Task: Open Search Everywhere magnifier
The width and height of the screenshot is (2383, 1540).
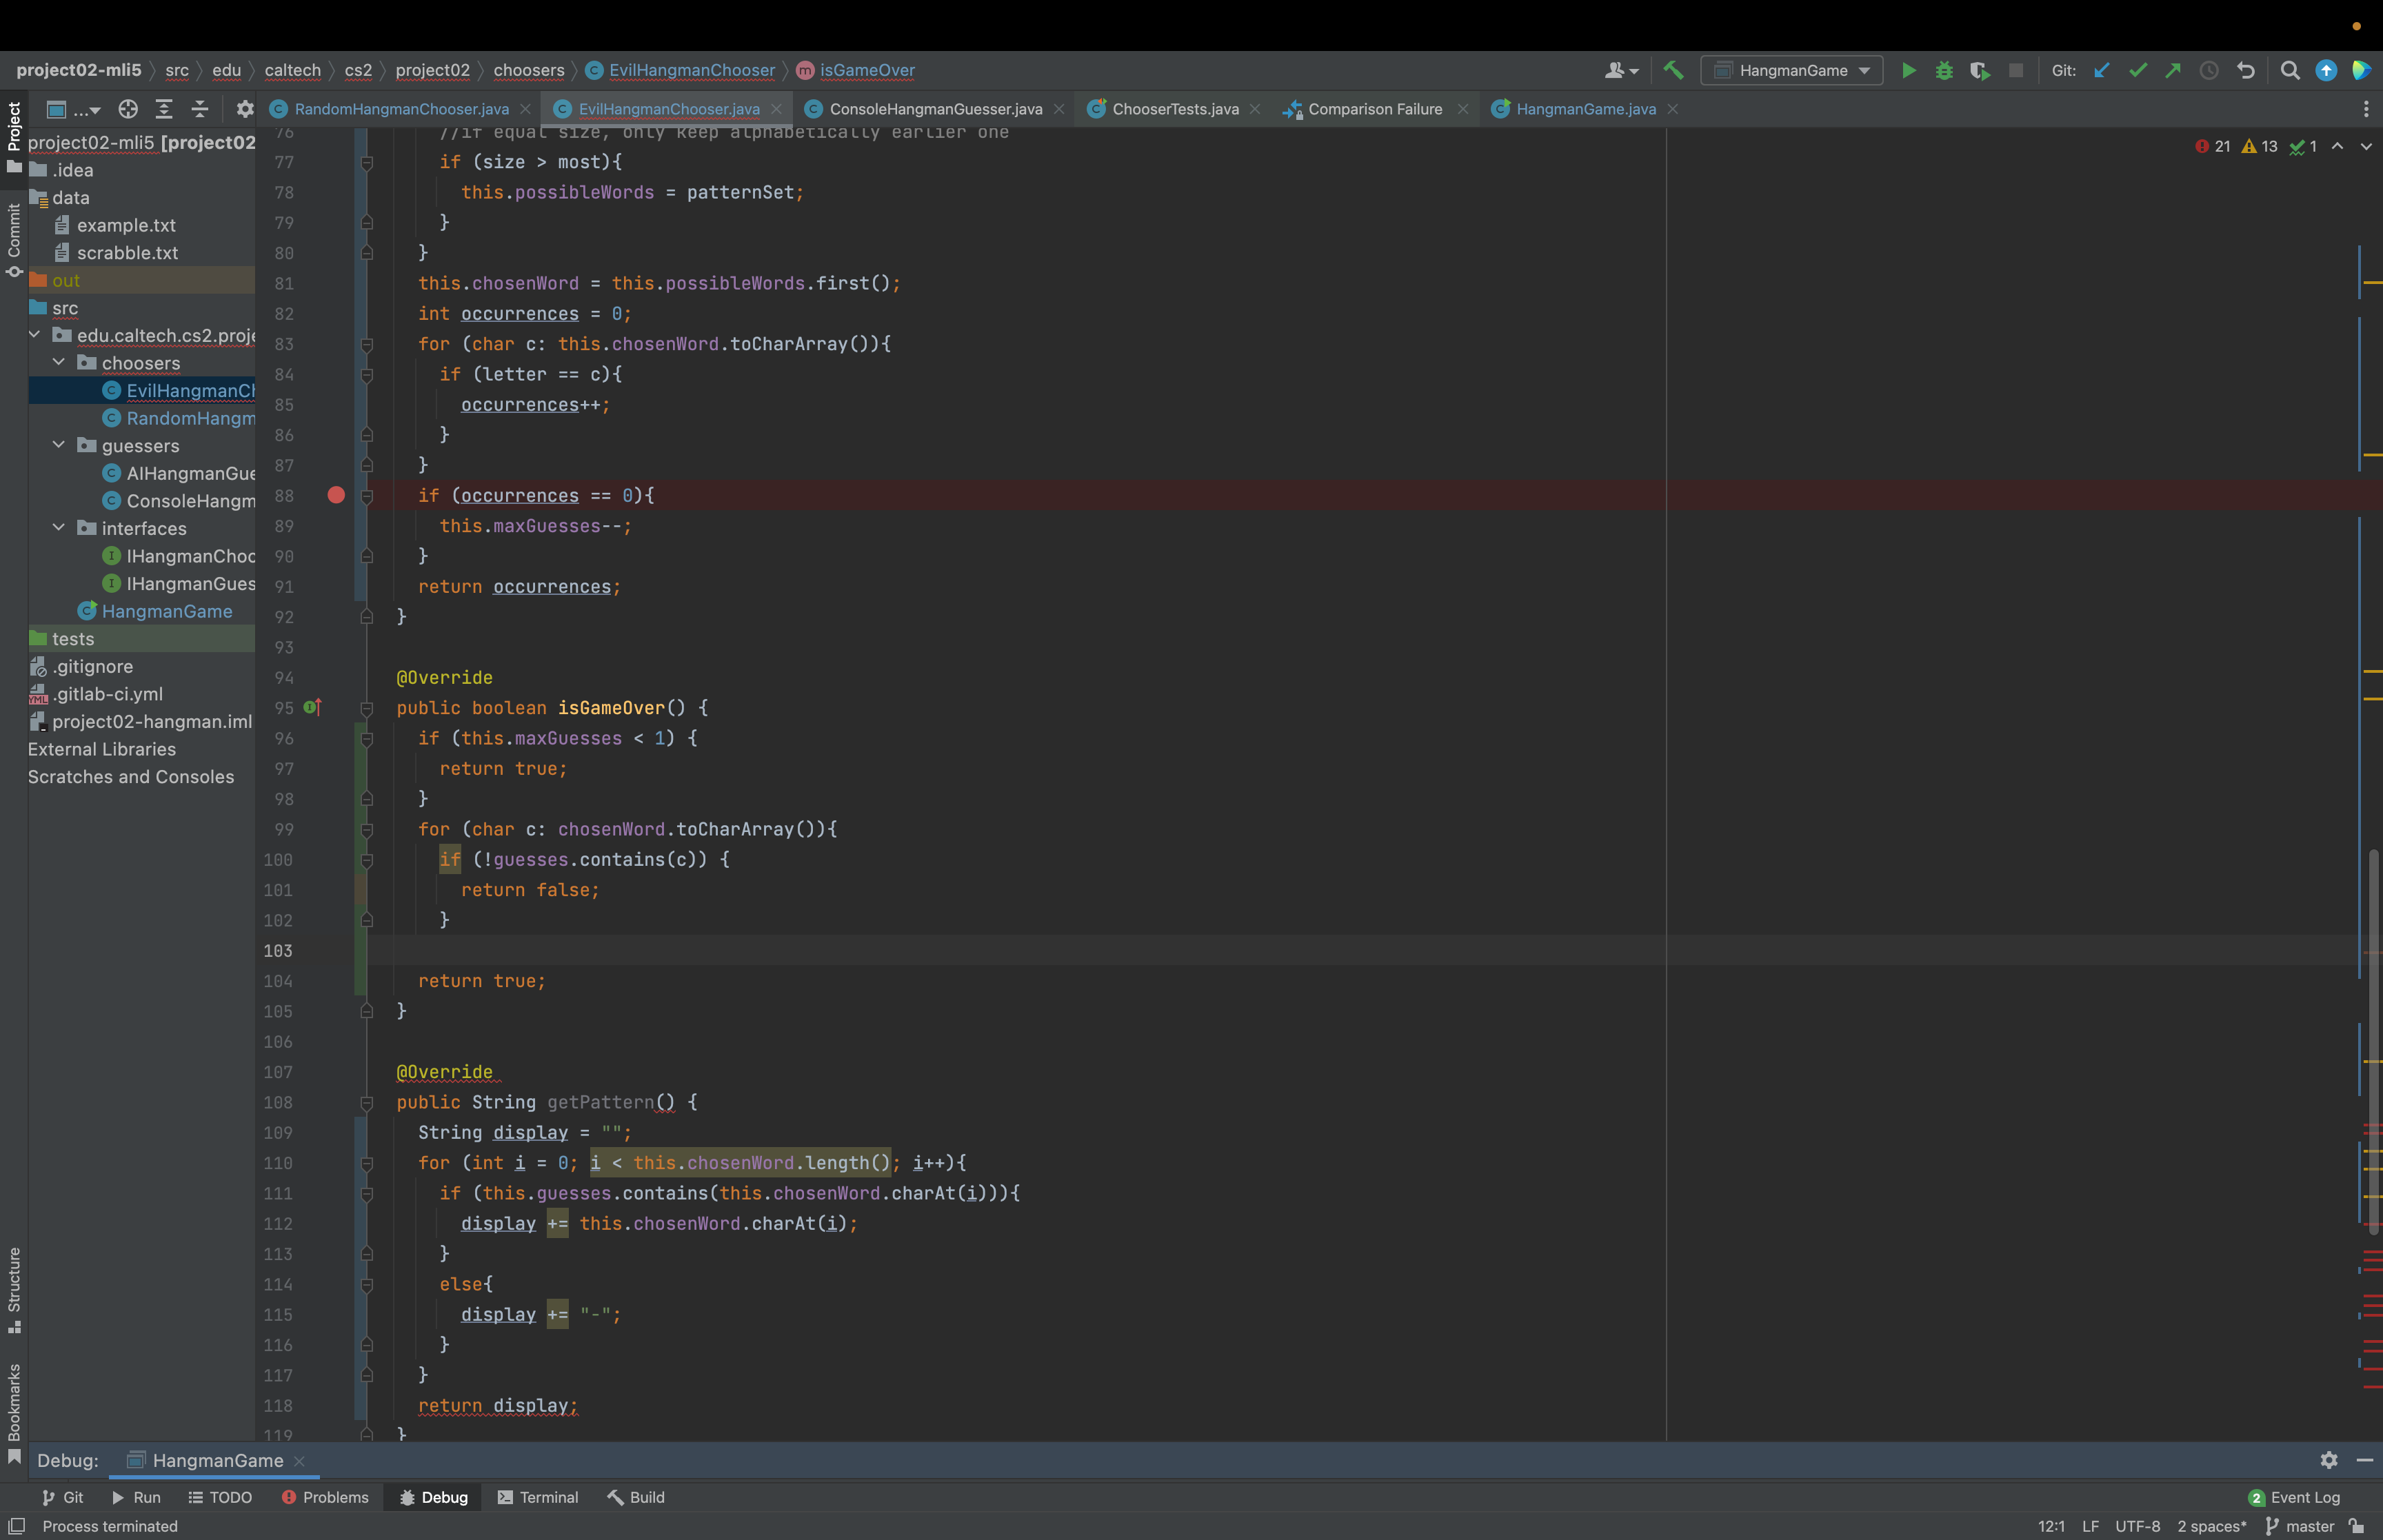Action: pyautogui.click(x=2290, y=70)
